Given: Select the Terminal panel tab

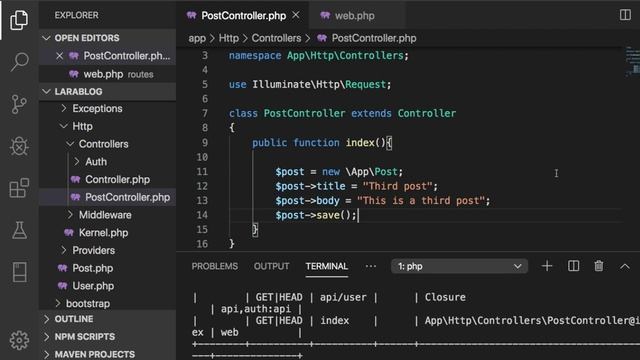Looking at the screenshot, I should pyautogui.click(x=327, y=266).
